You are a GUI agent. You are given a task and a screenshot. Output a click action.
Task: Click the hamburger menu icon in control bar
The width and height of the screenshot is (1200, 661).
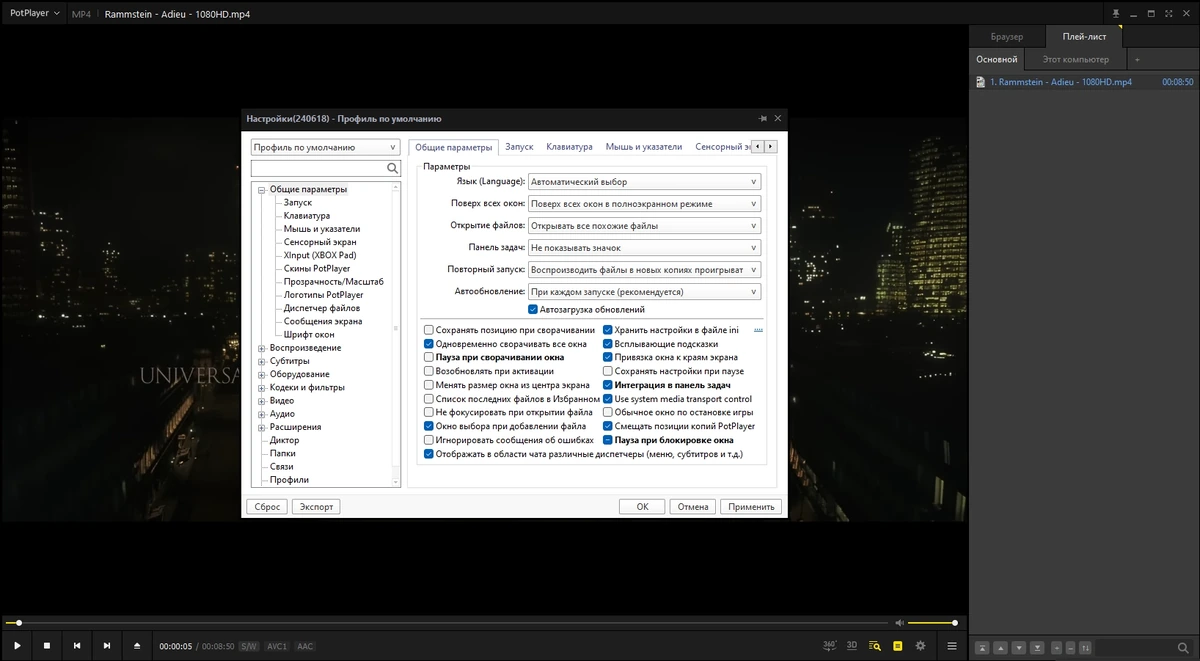pos(952,646)
